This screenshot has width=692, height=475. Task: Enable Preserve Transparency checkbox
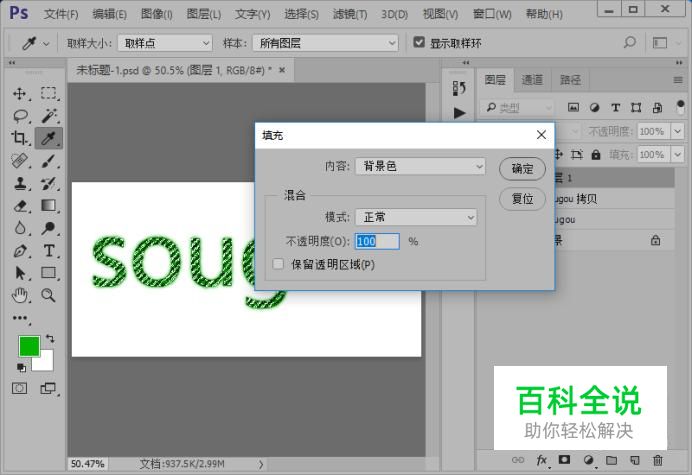[278, 264]
